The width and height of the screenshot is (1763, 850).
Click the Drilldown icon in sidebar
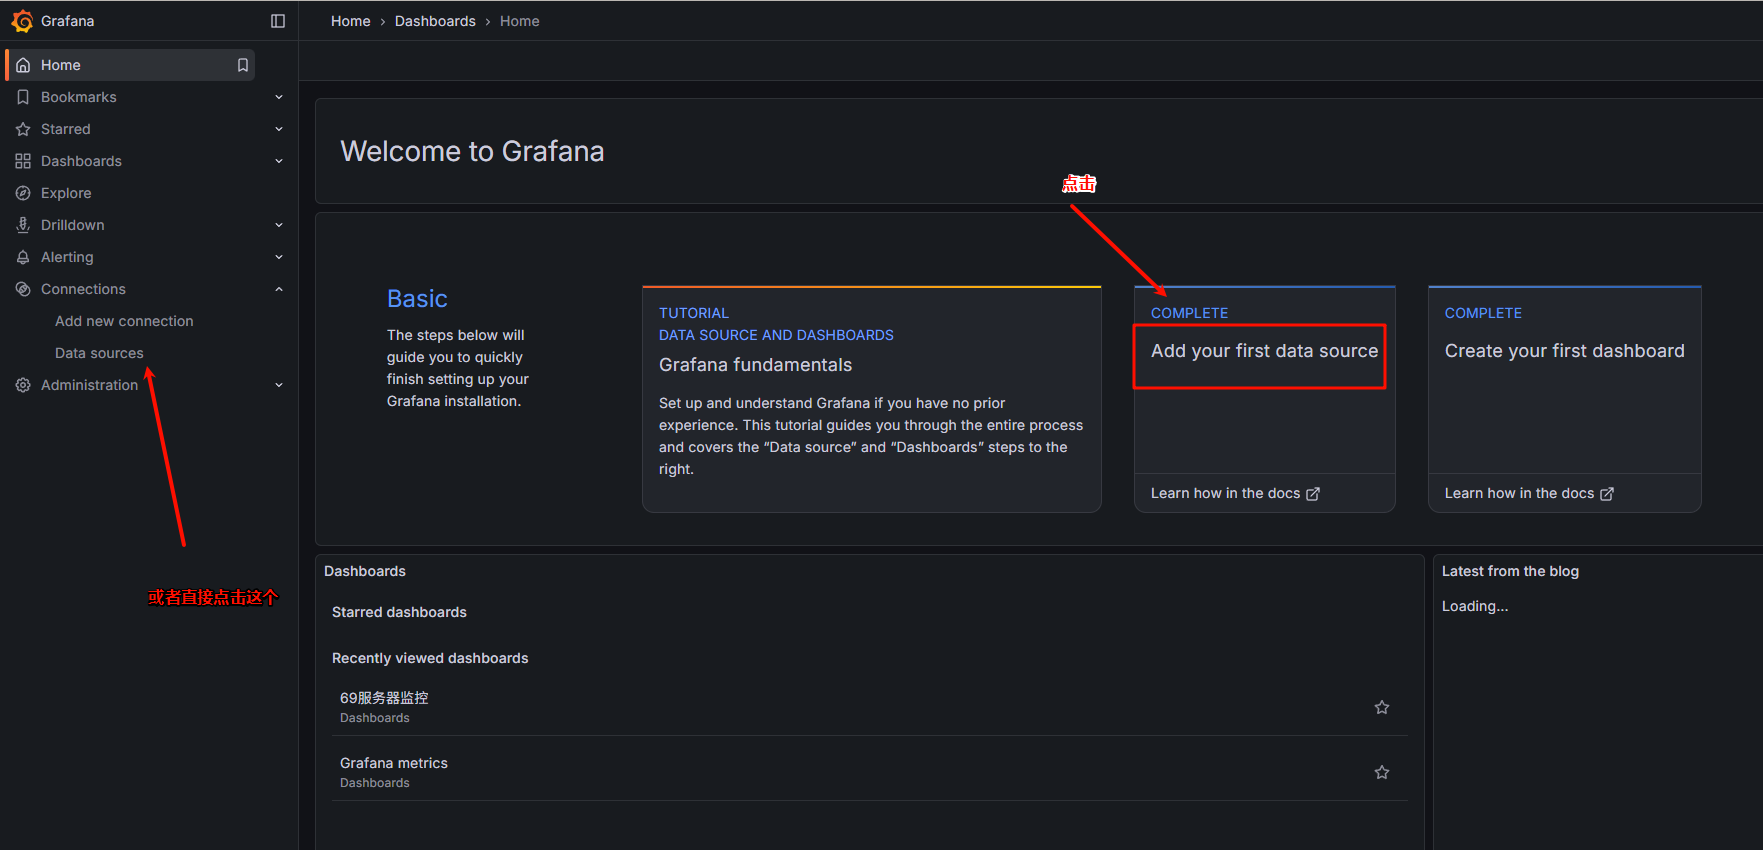(23, 225)
